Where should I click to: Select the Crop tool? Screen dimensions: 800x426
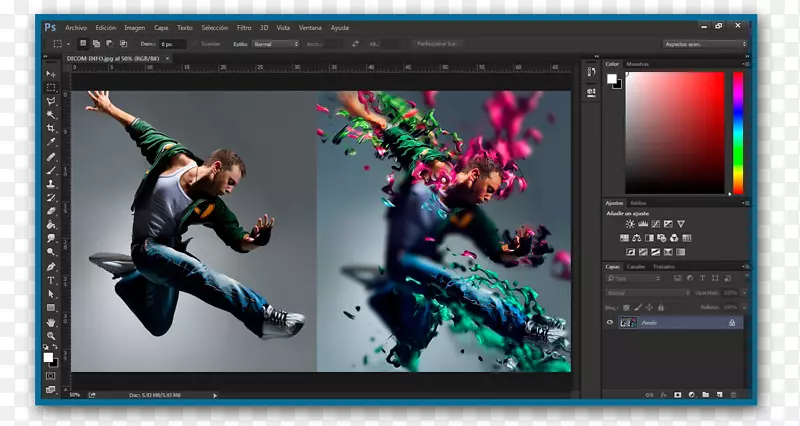point(51,128)
